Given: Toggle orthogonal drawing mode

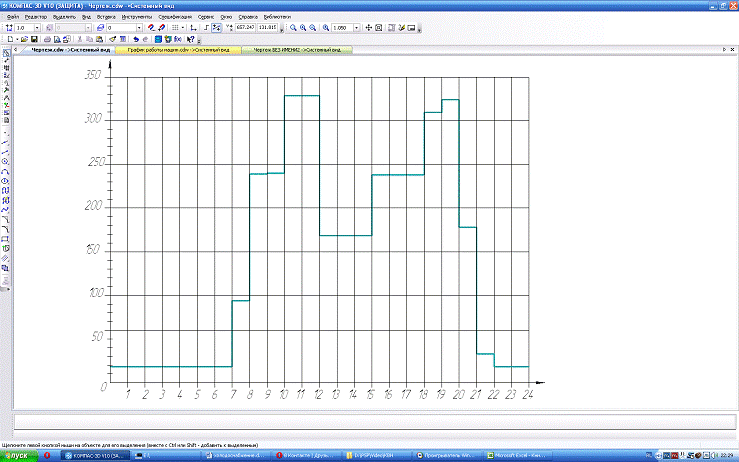Looking at the screenshot, I should (x=206, y=27).
